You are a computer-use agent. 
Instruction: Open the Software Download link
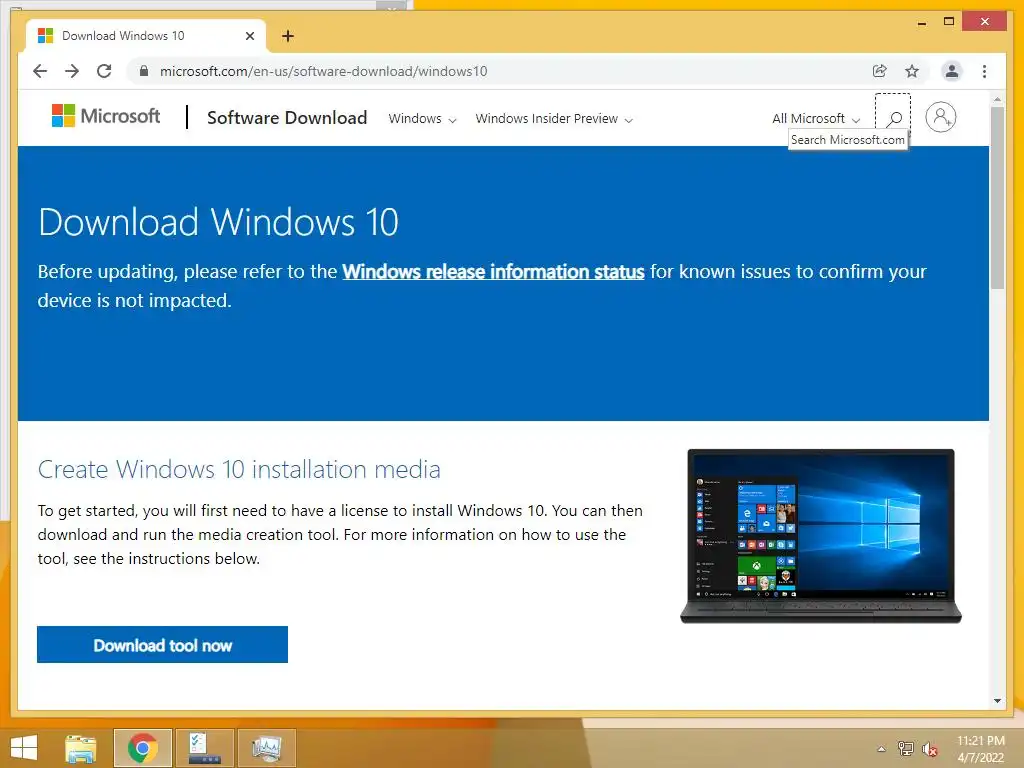[x=287, y=118]
